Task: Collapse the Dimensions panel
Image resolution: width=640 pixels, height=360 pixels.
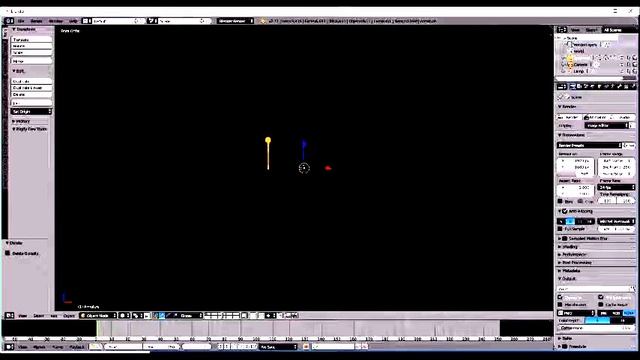Action: click(x=572, y=135)
